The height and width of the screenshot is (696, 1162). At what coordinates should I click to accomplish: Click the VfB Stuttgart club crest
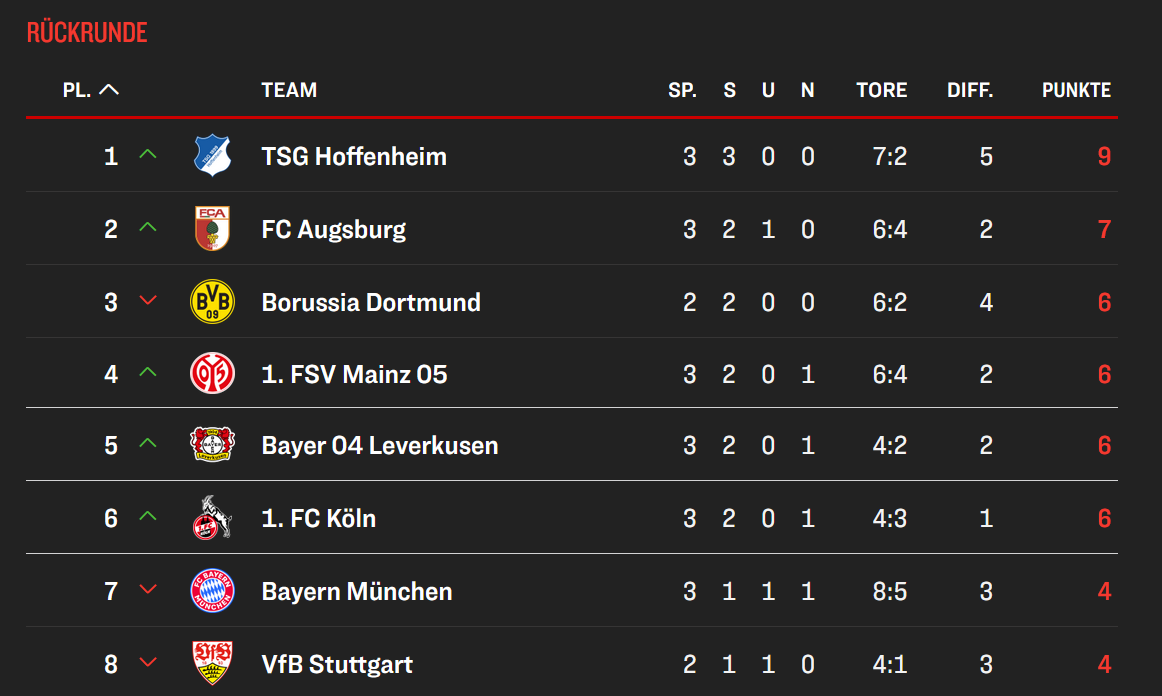coord(212,663)
